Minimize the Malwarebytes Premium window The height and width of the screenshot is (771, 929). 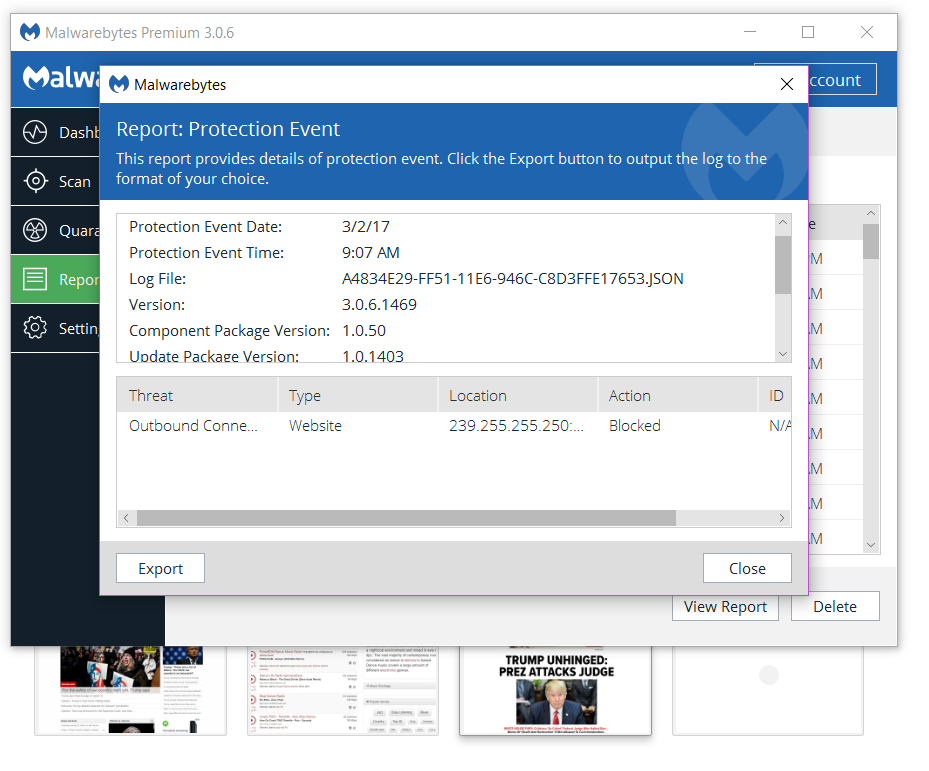(x=750, y=32)
